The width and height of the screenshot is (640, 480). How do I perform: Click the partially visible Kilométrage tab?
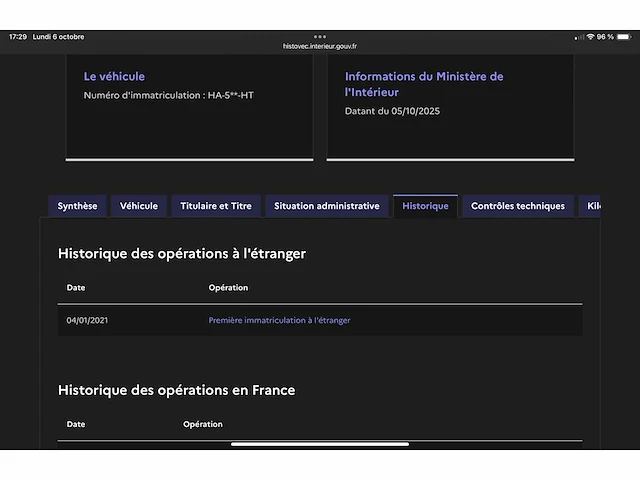[x=593, y=206]
